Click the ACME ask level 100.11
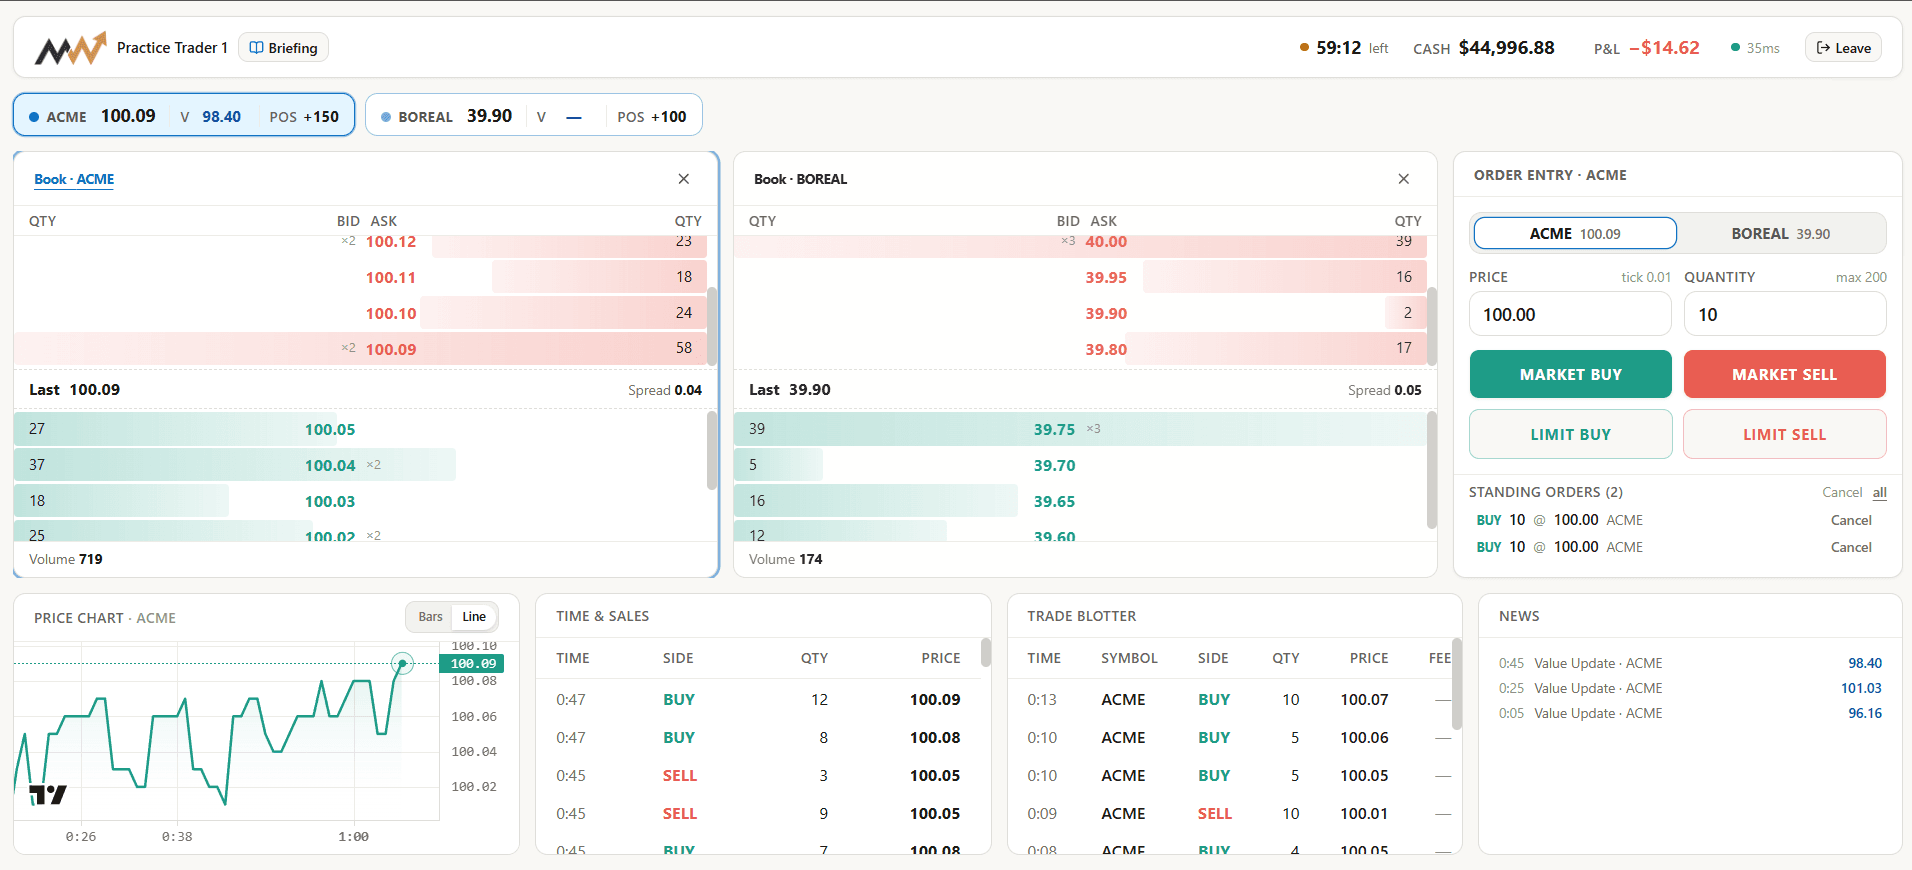1912x870 pixels. (x=360, y=277)
